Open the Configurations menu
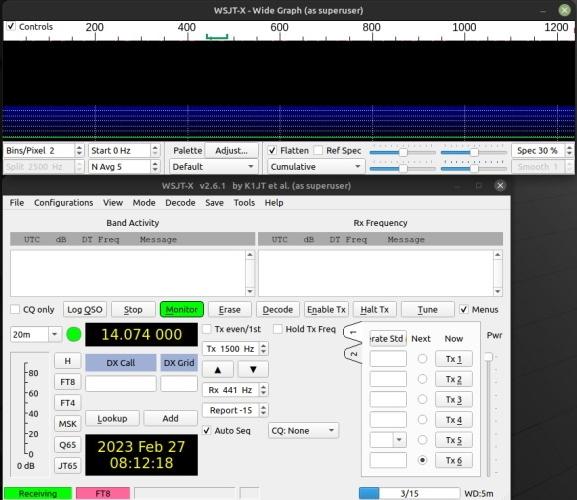Screen dimensions: 577x500 (64, 203)
